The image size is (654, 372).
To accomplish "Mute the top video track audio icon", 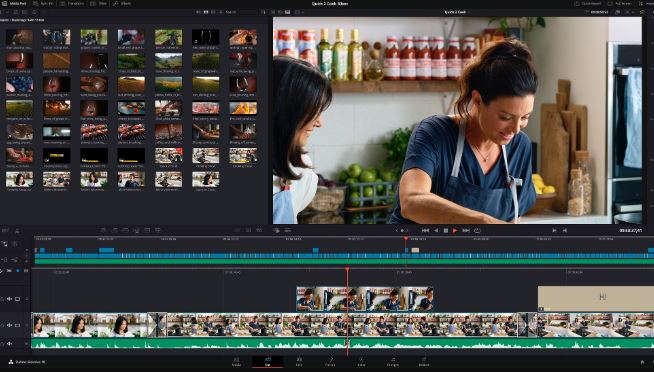I will click(x=9, y=299).
